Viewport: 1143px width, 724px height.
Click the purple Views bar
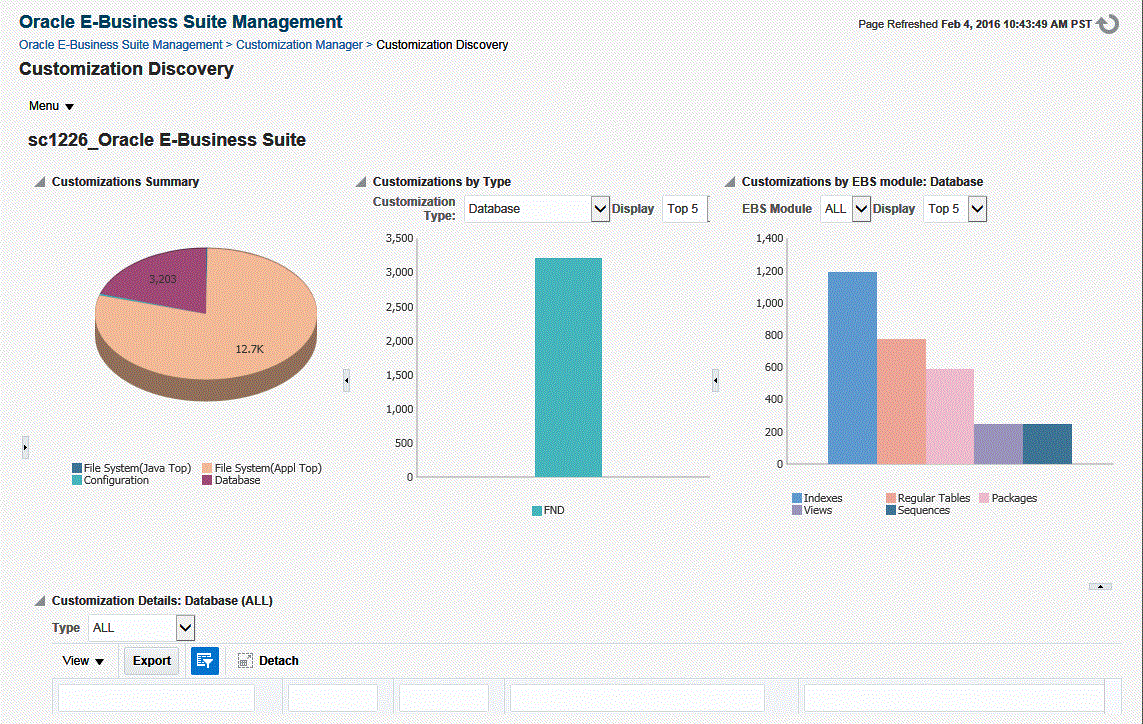click(x=998, y=444)
